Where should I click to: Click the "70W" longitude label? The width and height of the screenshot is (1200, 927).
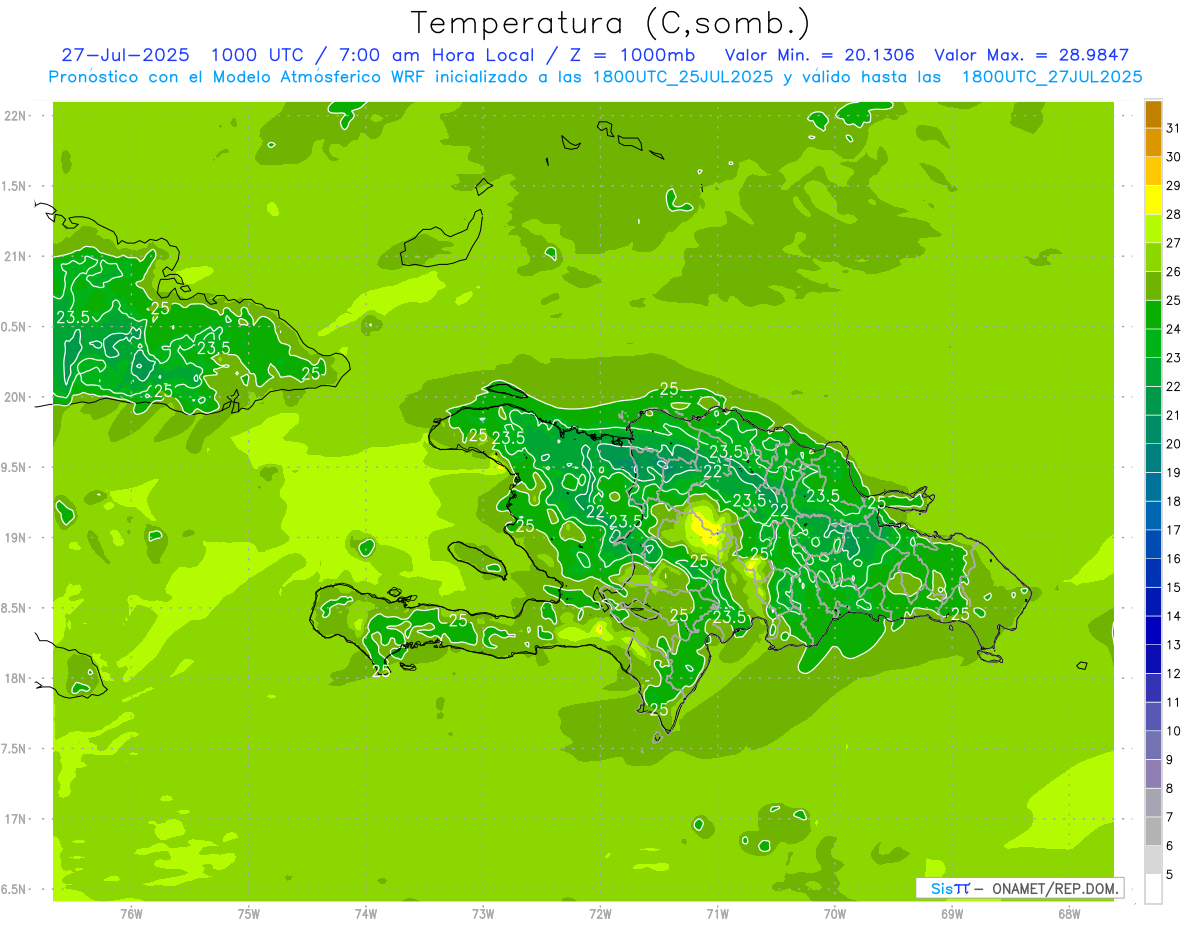tap(835, 913)
